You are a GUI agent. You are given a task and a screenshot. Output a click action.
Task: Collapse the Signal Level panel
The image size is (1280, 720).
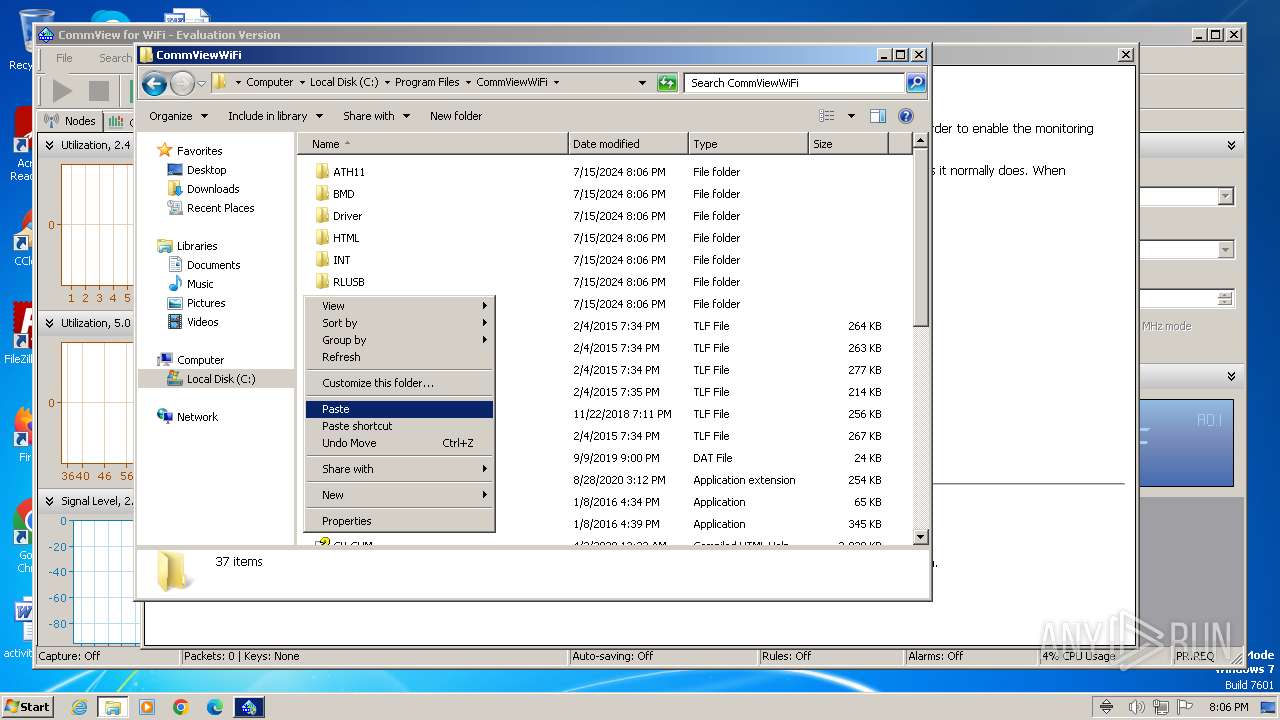click(x=50, y=501)
